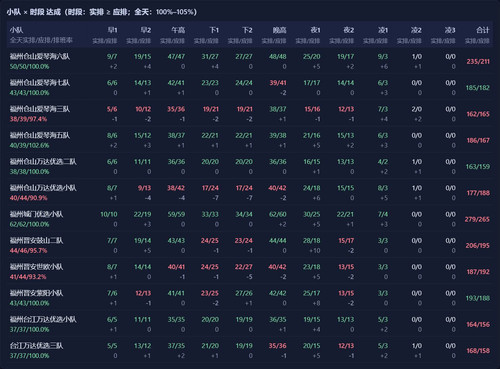Viewport: 500px width, 369px height.
Task: Click the 凌1 column header
Action: 383,30
